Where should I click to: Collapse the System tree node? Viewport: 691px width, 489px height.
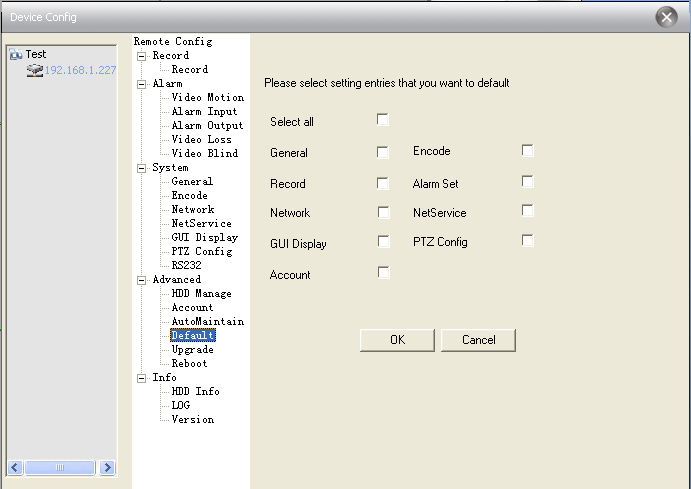141,168
